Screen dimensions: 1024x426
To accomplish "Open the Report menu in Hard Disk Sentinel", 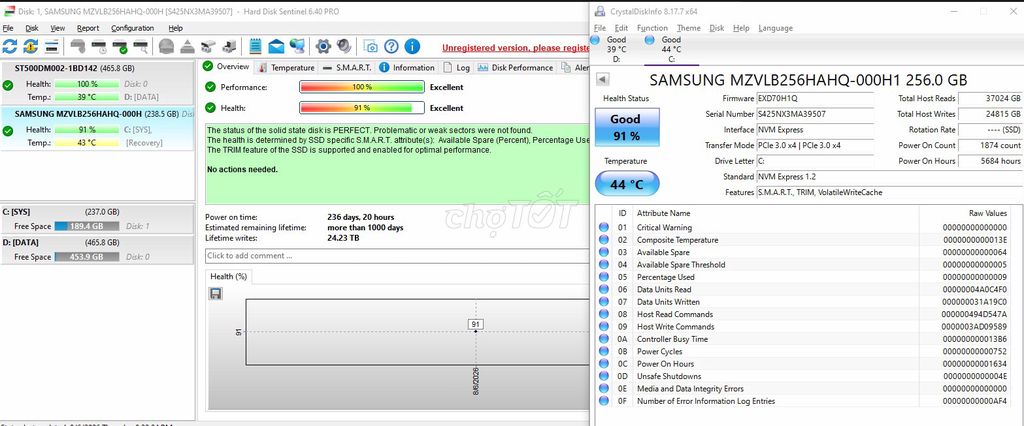I will point(88,28).
